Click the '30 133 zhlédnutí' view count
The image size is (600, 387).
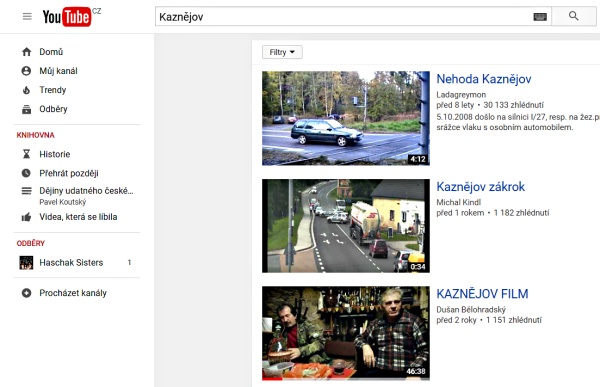tap(514, 105)
